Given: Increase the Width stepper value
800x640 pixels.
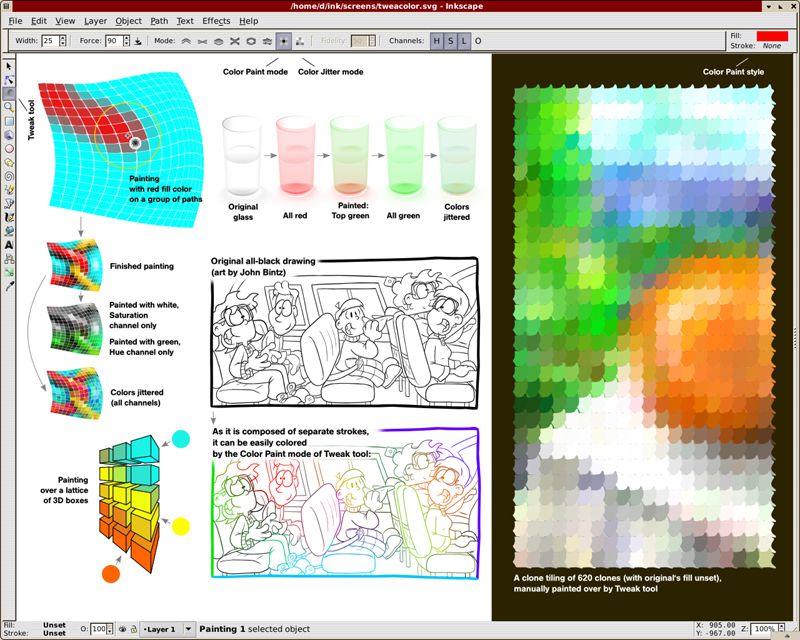Looking at the screenshot, I should coord(63,38).
